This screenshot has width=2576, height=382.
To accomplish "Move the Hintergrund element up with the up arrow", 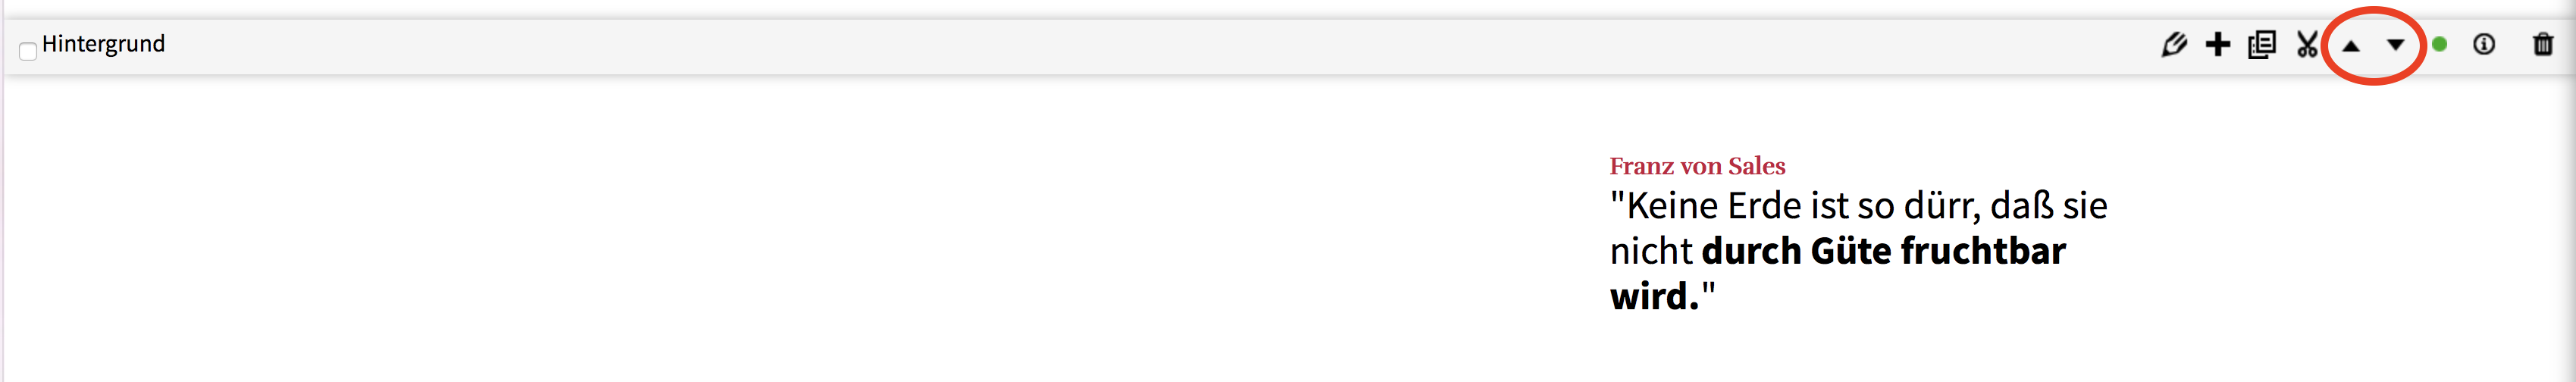I will 2350,45.
